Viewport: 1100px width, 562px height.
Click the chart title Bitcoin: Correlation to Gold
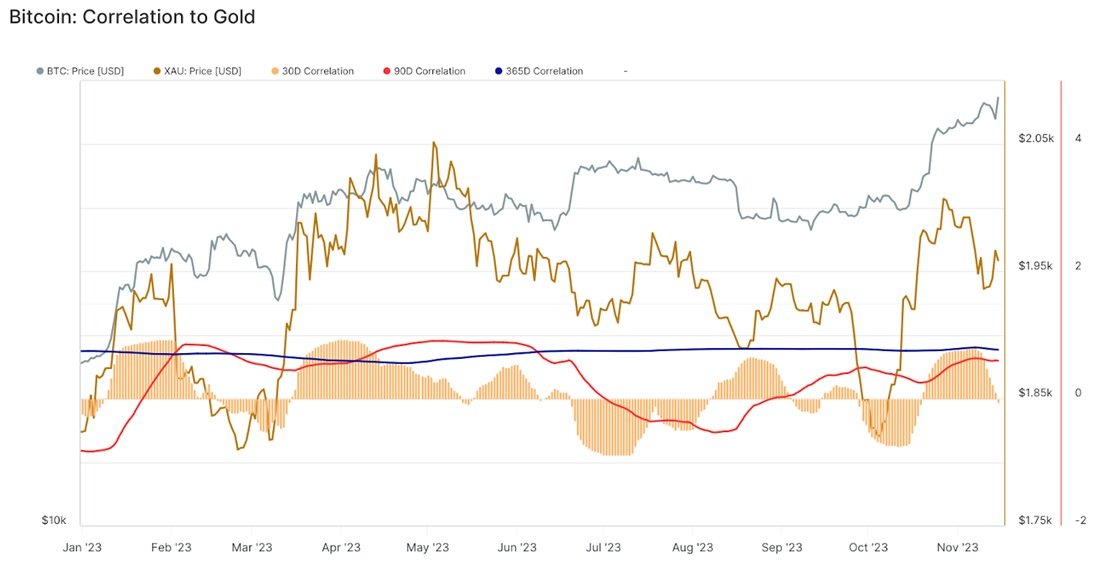click(x=132, y=17)
